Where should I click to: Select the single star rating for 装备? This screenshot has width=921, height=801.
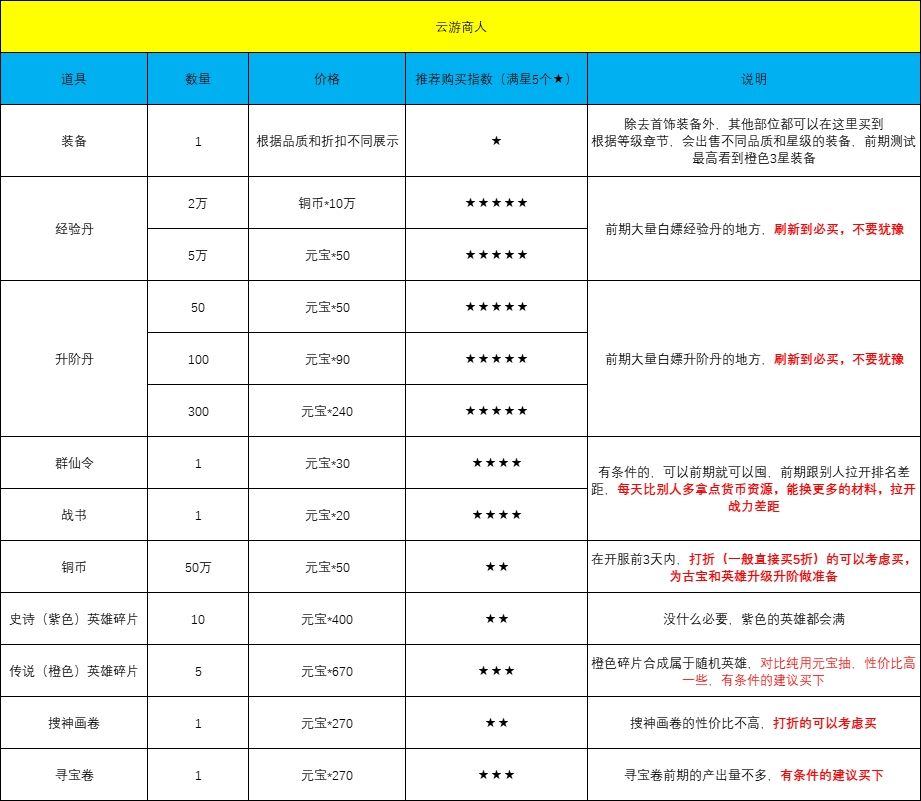pos(496,141)
